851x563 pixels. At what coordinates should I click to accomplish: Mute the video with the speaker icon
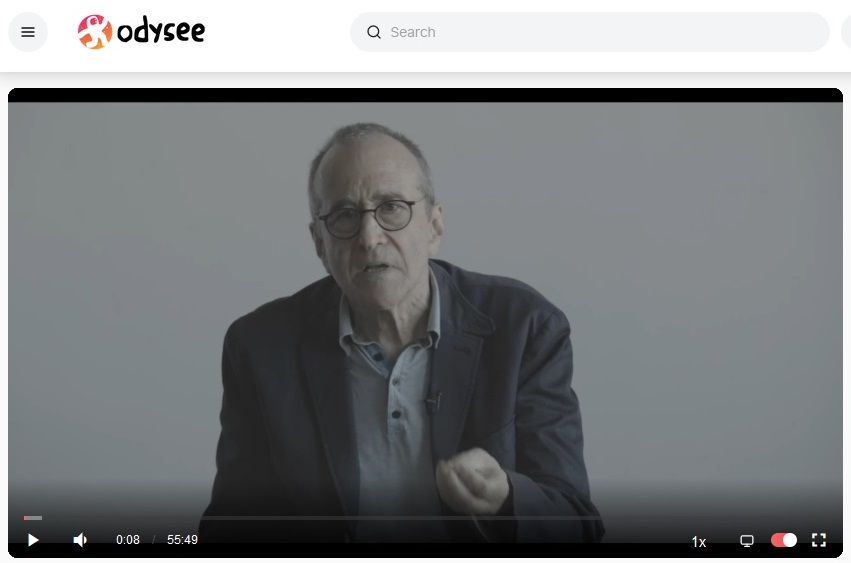click(x=80, y=540)
